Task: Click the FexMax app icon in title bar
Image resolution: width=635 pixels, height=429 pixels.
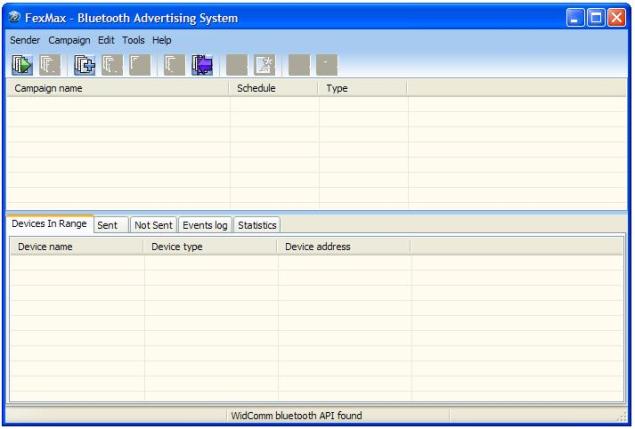Action: coord(15,17)
